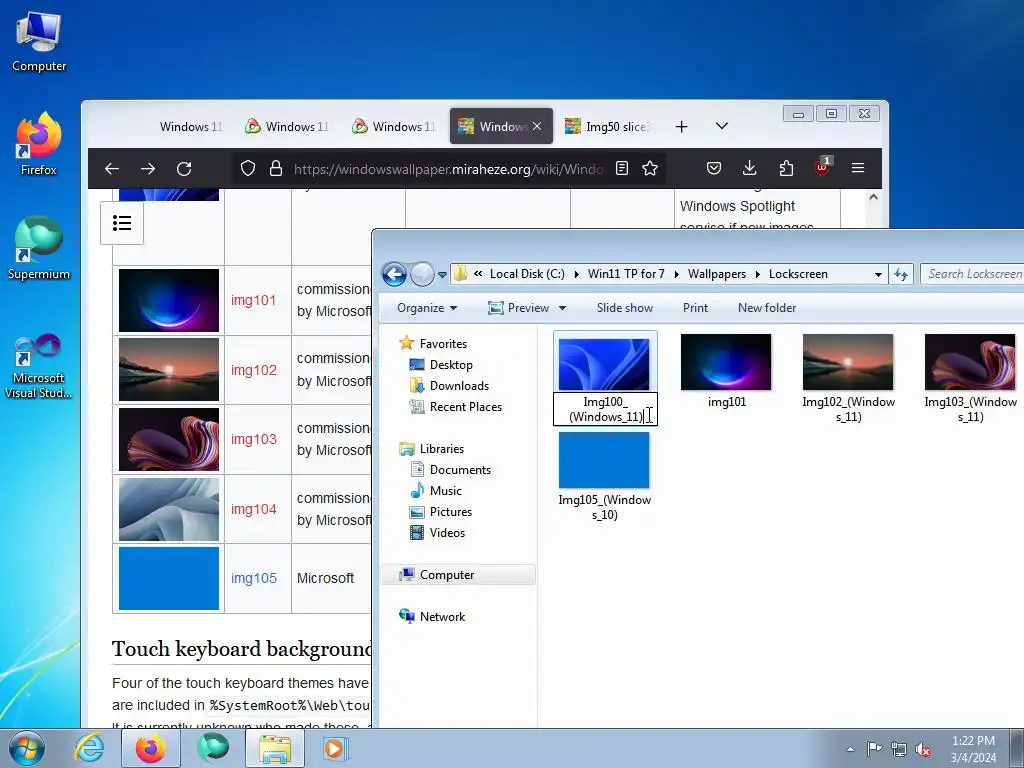Click the Firefox URL address bar
The width and height of the screenshot is (1024, 768).
(447, 169)
